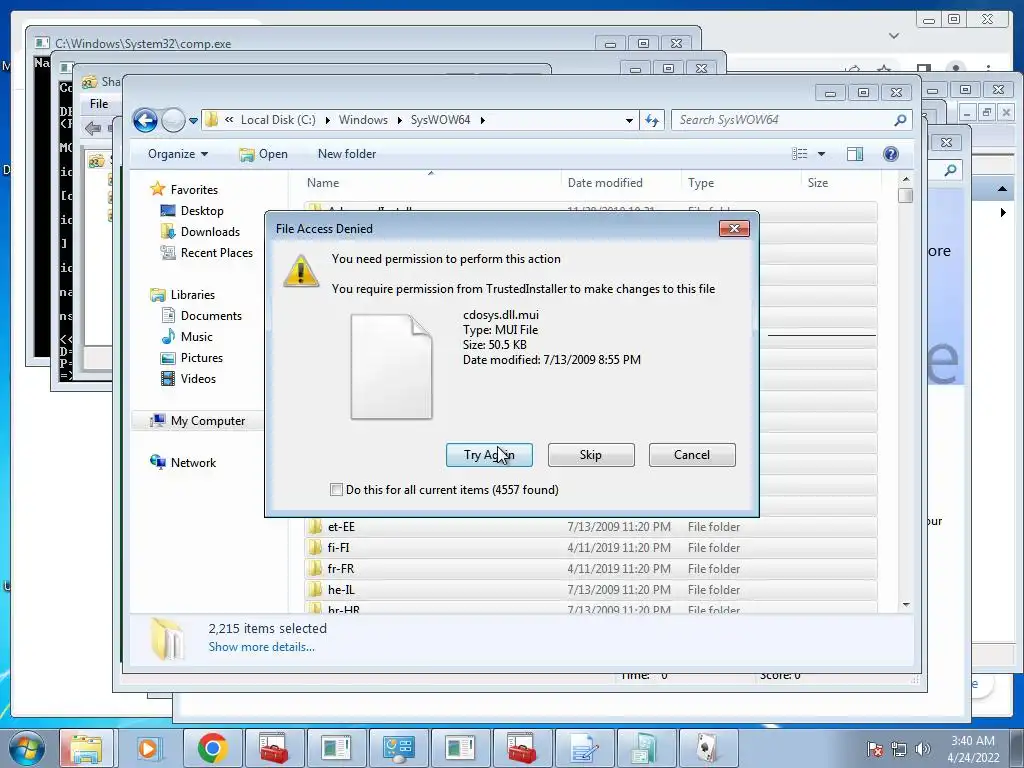Open the Solitaire cards taskbar icon
The width and height of the screenshot is (1024, 768).
708,748
